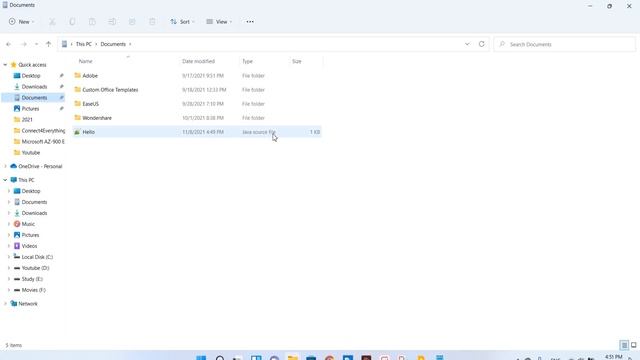The height and width of the screenshot is (360, 640).
Task: Expand the OneDrive - Personal node
Action: [x=5, y=167]
